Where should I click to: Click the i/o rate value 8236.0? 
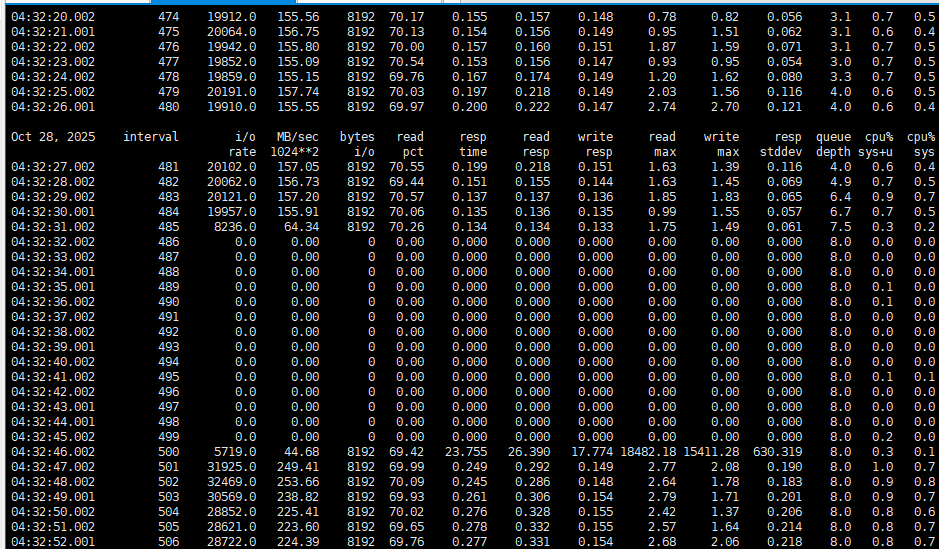coord(235,227)
